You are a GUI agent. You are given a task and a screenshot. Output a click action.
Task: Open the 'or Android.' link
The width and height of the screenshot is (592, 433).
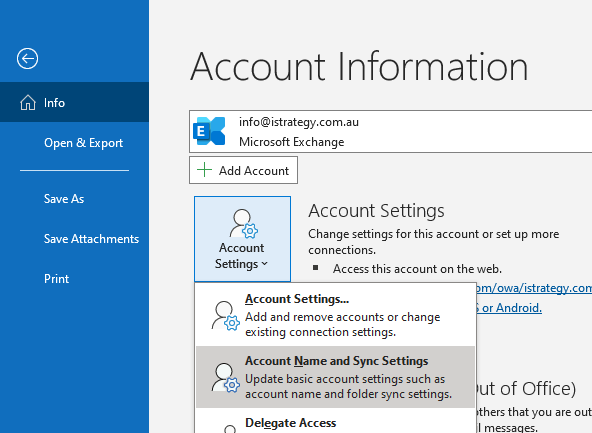[509, 308]
